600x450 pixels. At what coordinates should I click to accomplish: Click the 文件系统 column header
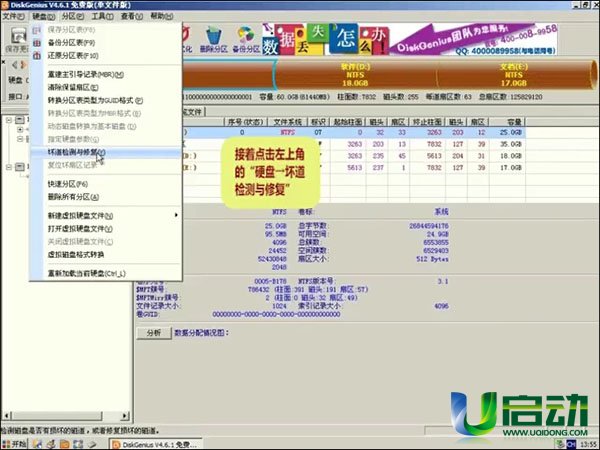pos(287,122)
